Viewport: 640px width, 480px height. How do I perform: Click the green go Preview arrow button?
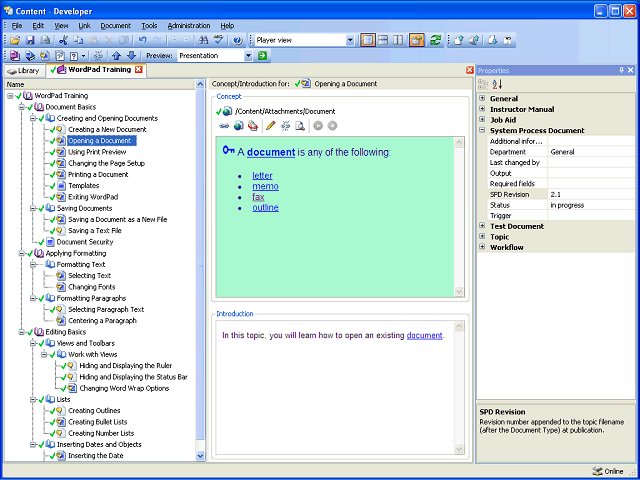click(262, 56)
